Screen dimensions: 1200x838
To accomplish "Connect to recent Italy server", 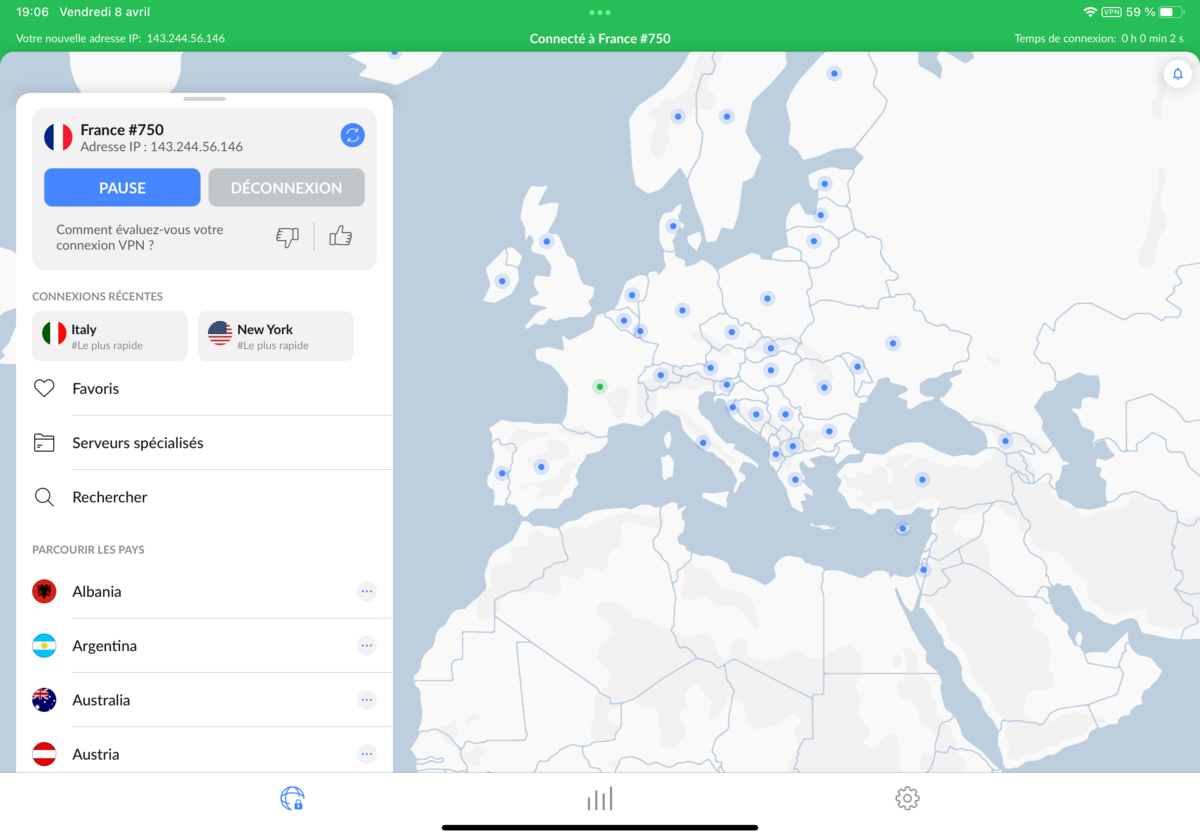I will pos(110,336).
